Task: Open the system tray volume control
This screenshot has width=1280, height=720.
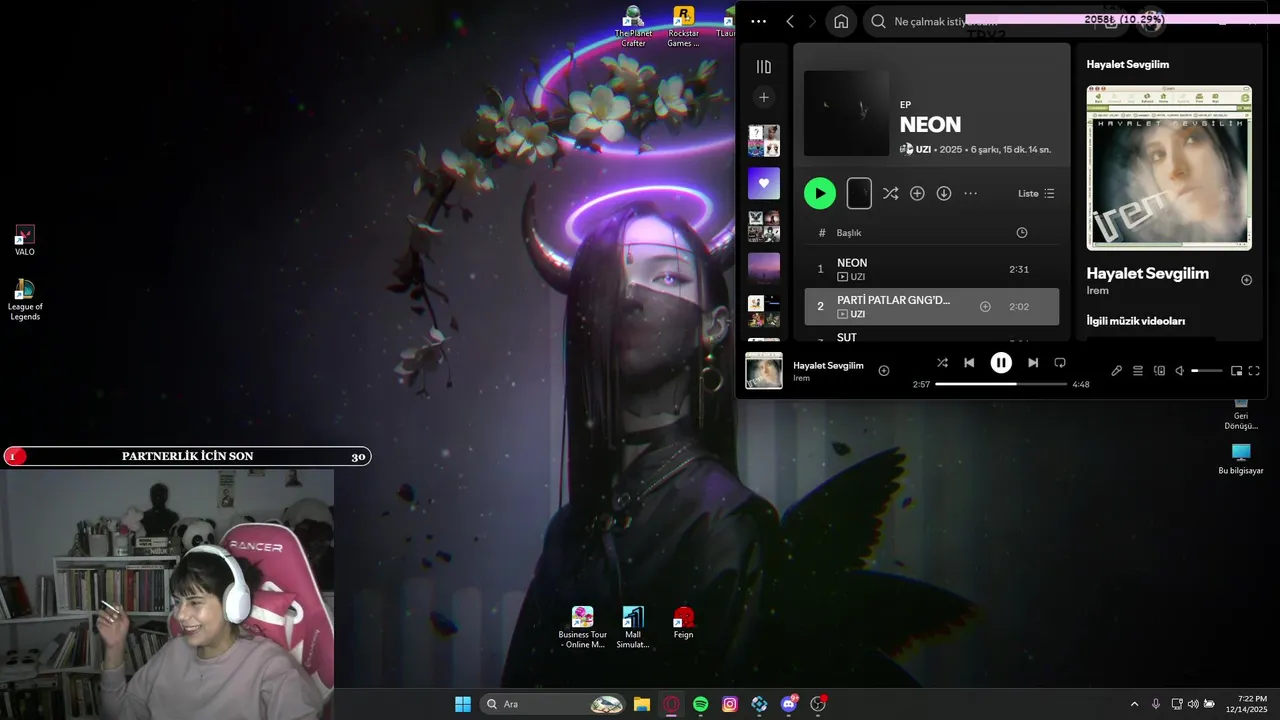Action: (x=1193, y=704)
